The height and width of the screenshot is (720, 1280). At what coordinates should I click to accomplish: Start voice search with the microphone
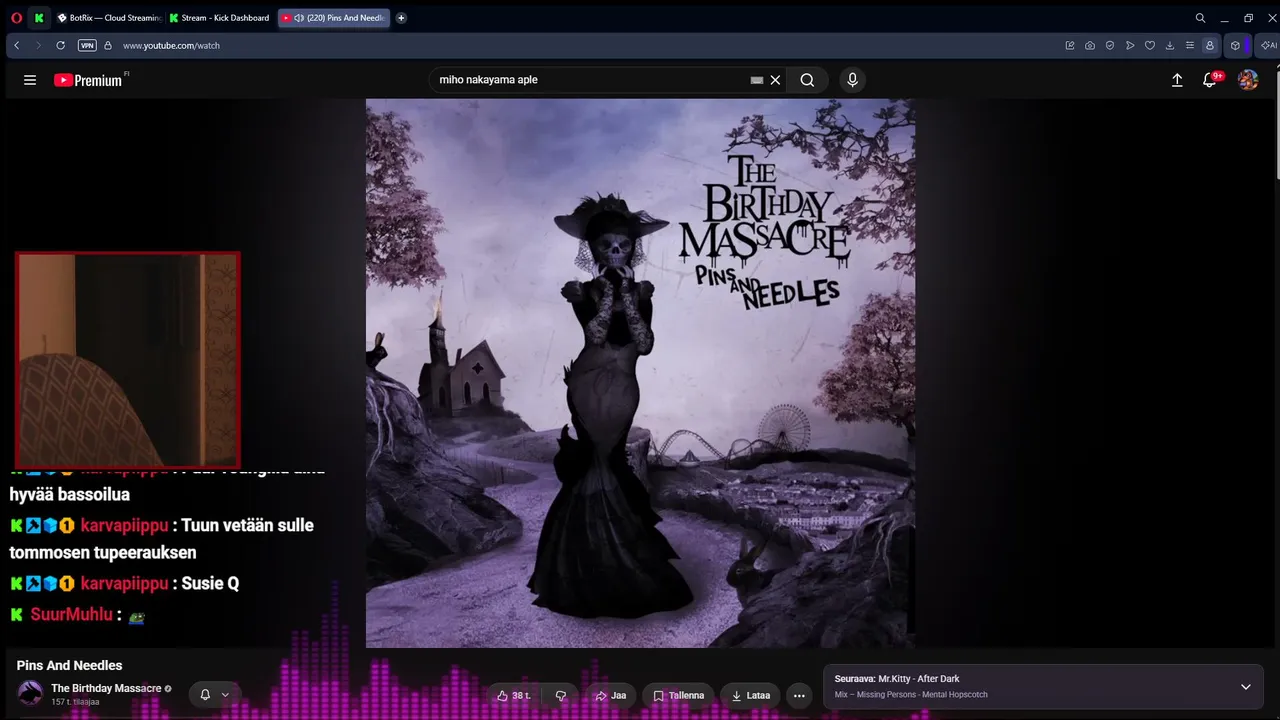tap(852, 80)
